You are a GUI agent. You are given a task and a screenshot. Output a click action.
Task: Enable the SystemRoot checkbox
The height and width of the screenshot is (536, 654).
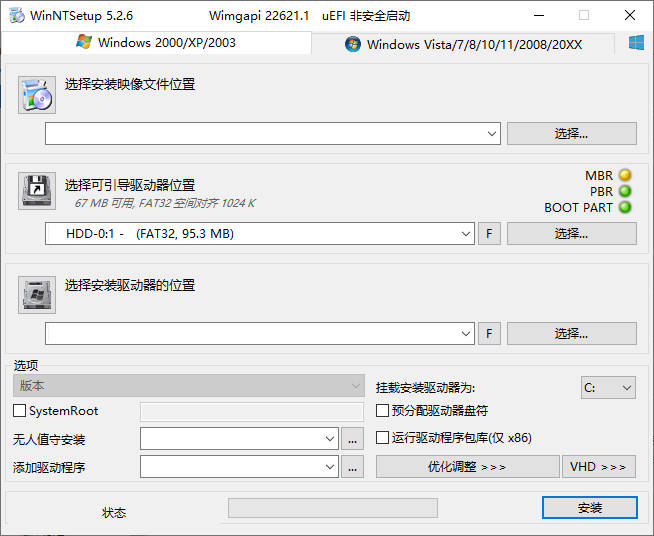[20, 410]
